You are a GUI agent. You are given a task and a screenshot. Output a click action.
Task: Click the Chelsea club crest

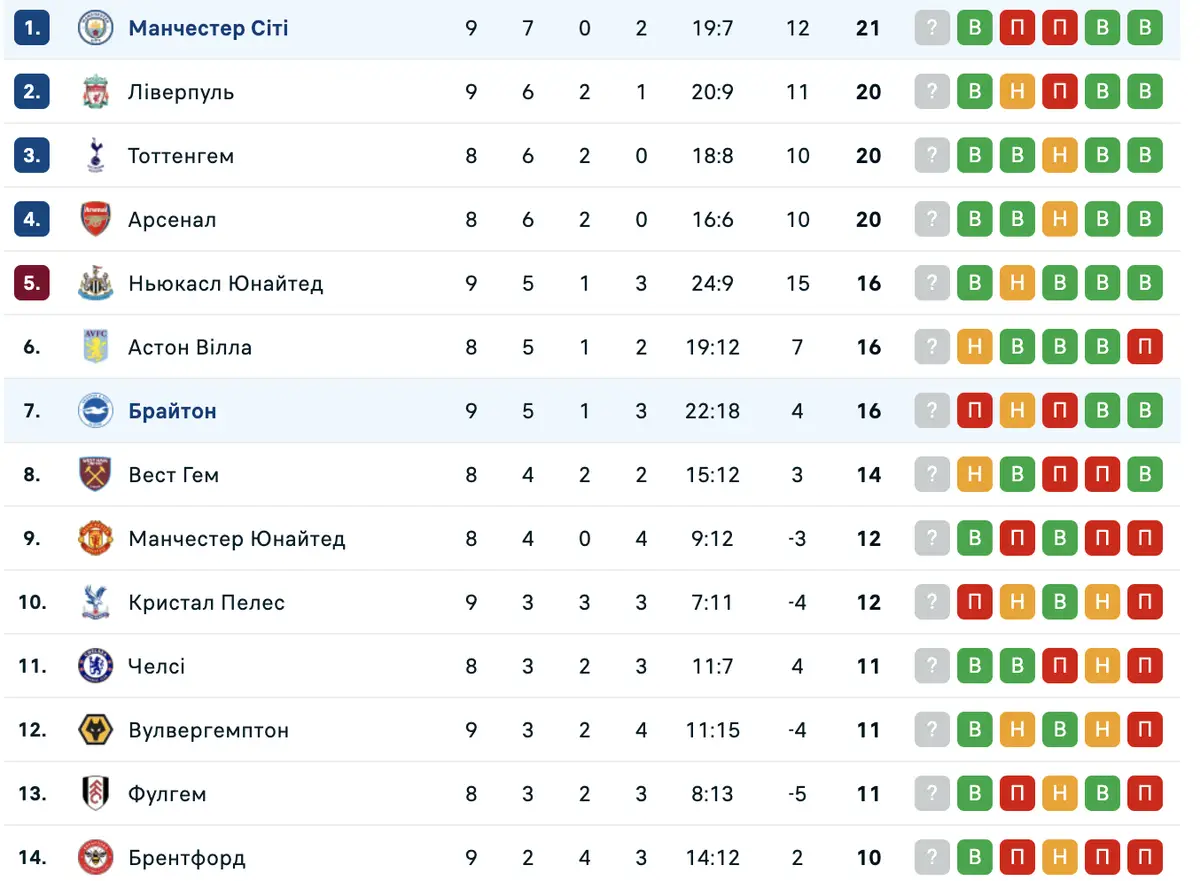96,666
